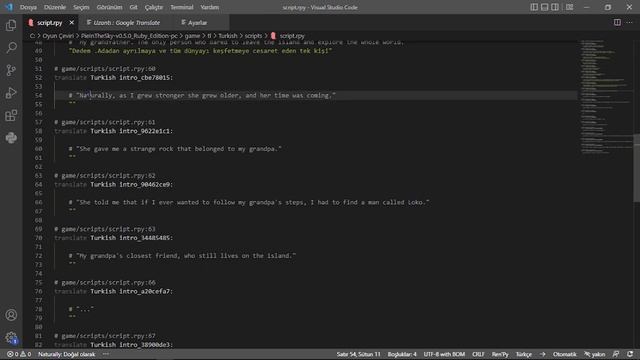The image size is (640, 360).
Task: Open the Manage gear icon
Action: pyautogui.click(x=11, y=338)
